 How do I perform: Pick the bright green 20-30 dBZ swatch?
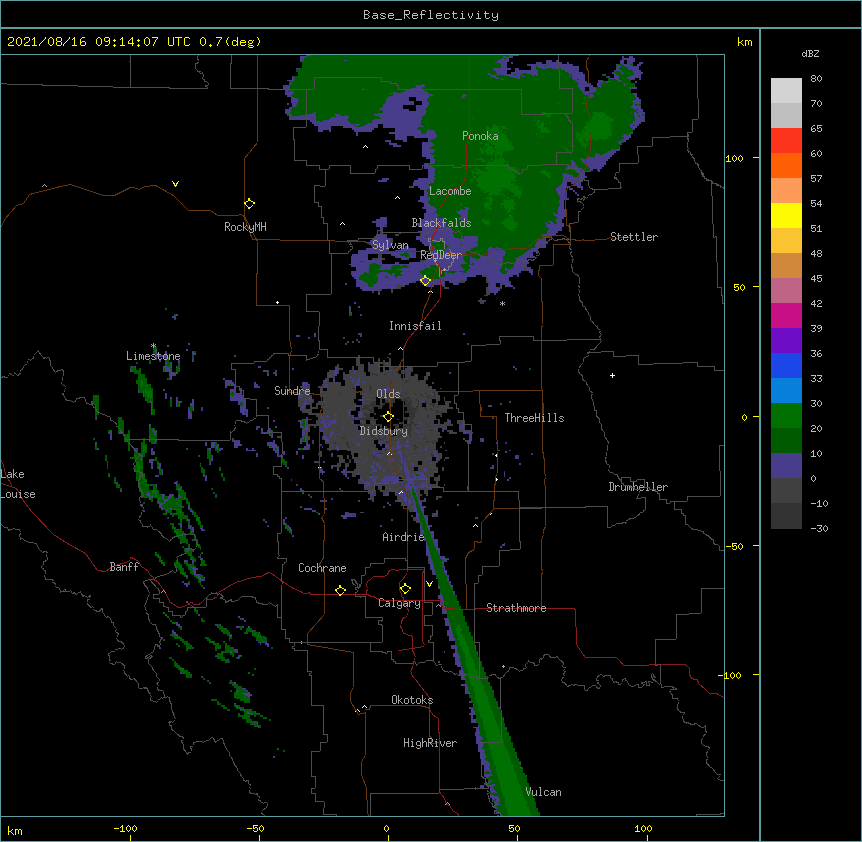click(x=786, y=416)
